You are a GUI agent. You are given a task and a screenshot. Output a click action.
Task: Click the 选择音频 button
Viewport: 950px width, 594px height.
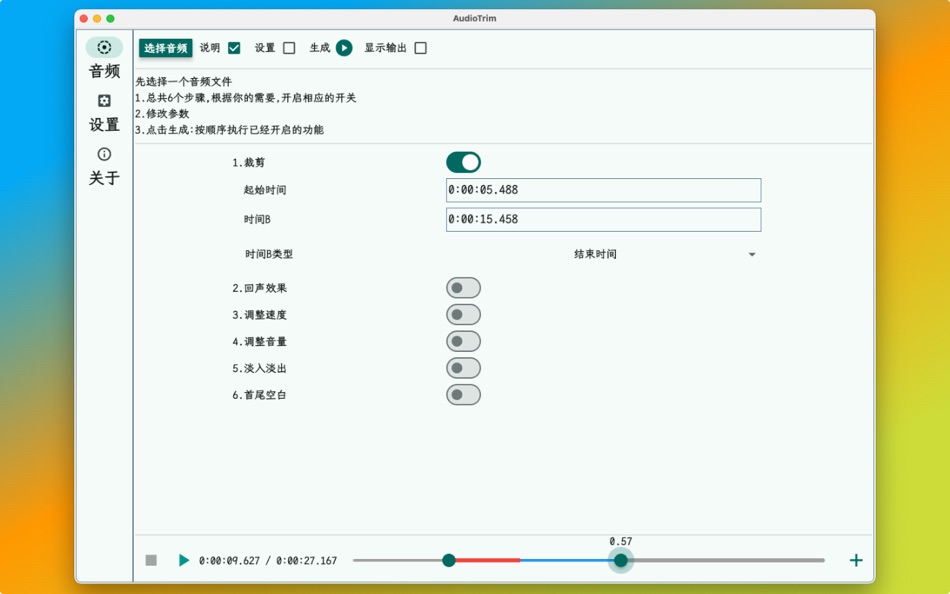coord(164,47)
